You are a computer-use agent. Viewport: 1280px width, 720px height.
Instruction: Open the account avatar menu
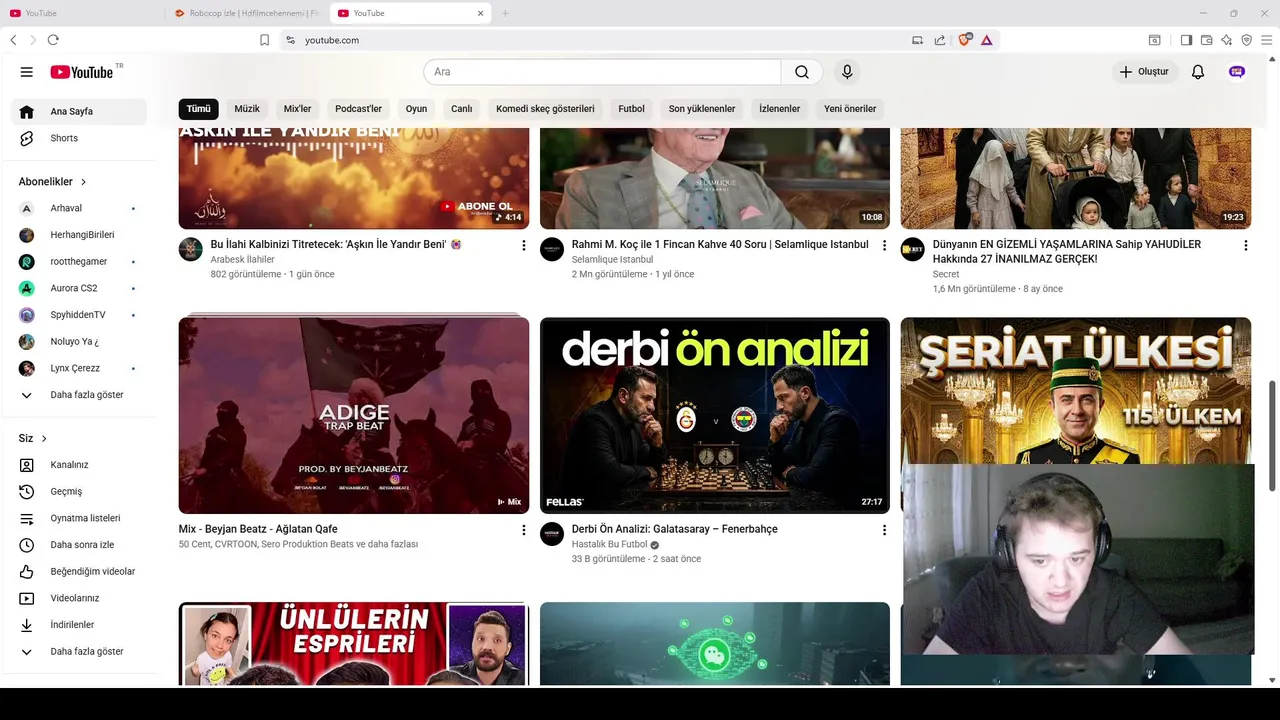1237,72
